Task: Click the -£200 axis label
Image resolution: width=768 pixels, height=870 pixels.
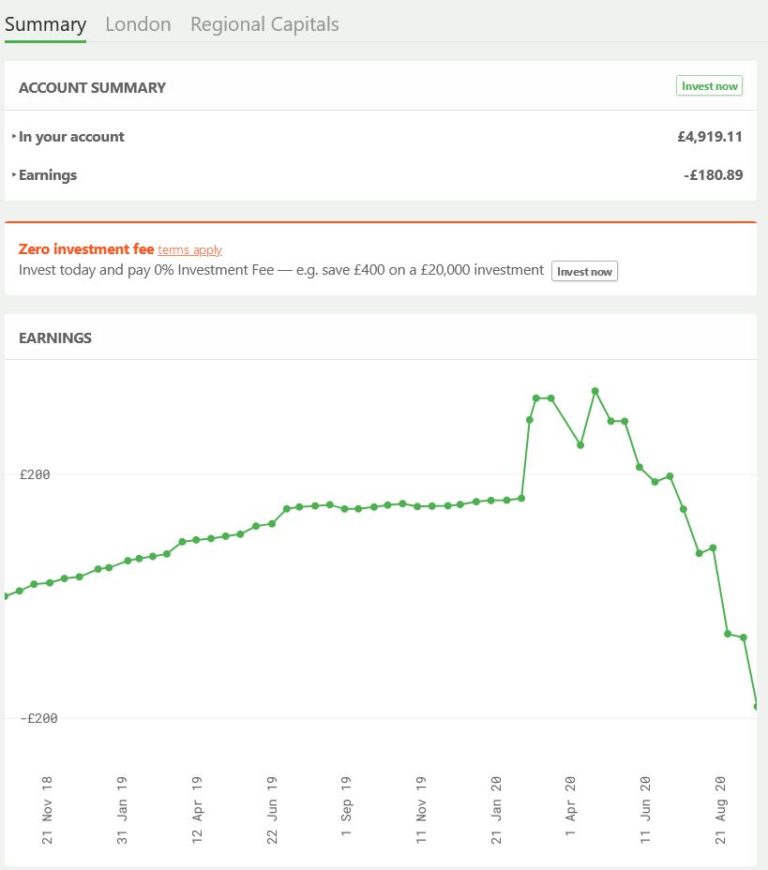Action: click(38, 718)
